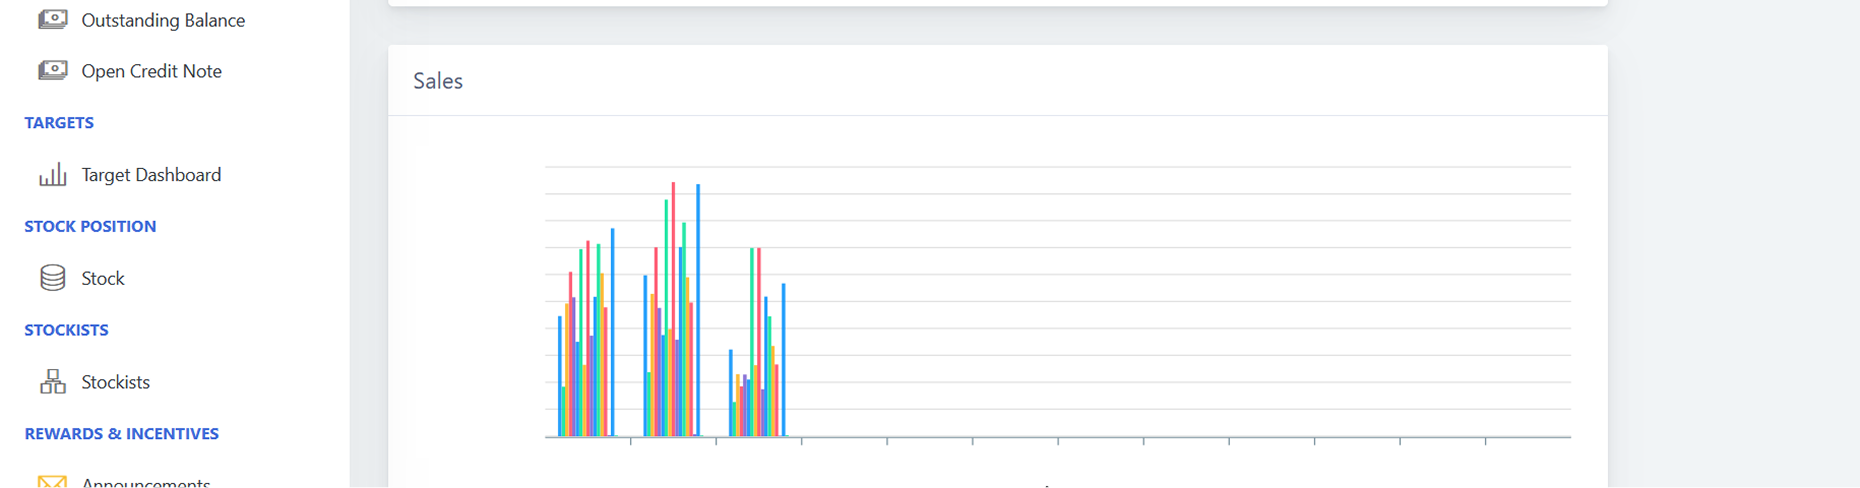Click the Target Dashboard bar chart icon
Image resolution: width=1860 pixels, height=488 pixels.
(x=53, y=175)
